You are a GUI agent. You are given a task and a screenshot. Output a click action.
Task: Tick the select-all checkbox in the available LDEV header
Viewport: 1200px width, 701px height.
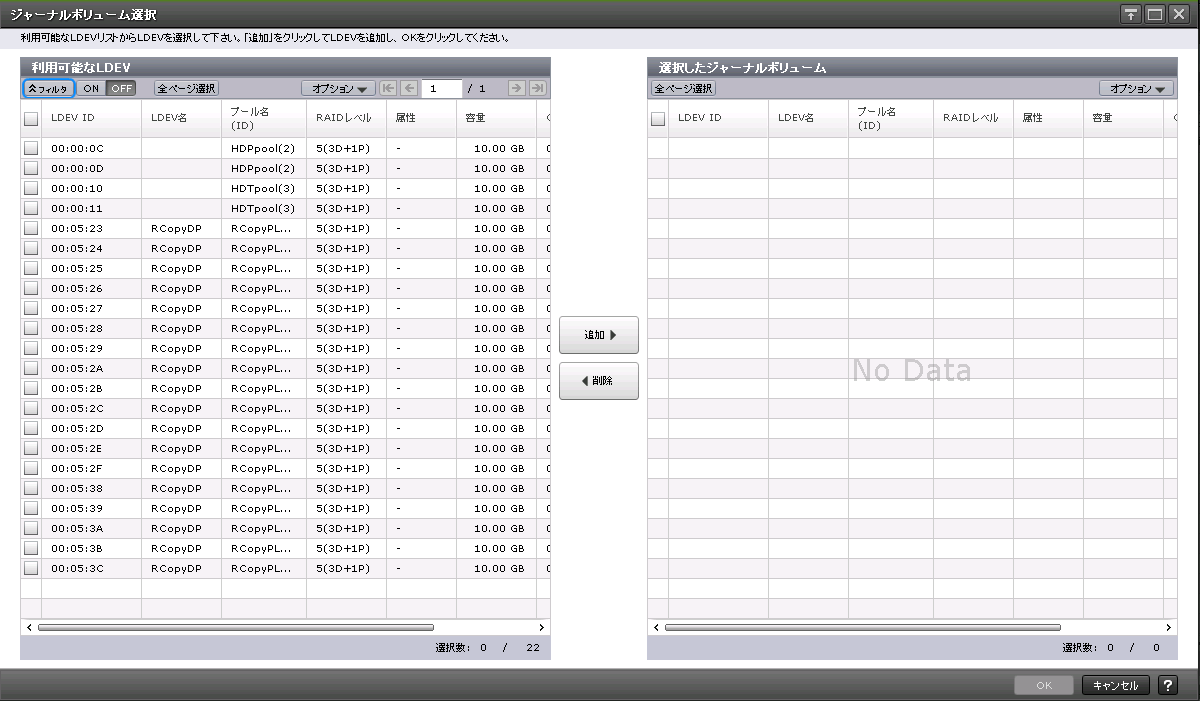(x=31, y=118)
